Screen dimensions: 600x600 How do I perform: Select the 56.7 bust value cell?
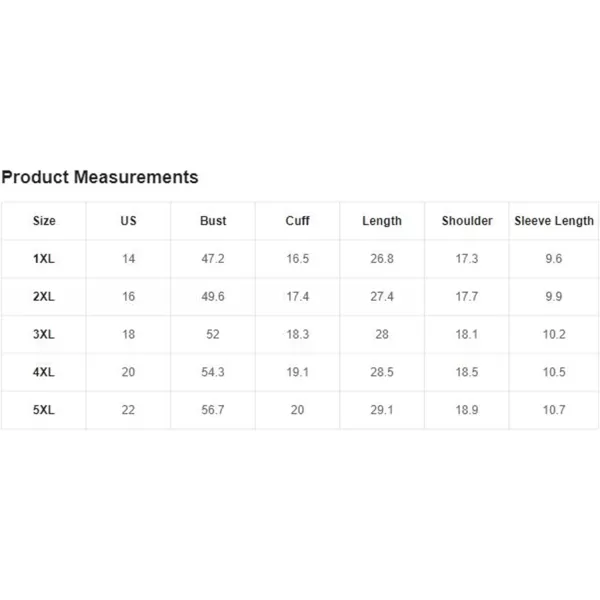[x=213, y=410]
